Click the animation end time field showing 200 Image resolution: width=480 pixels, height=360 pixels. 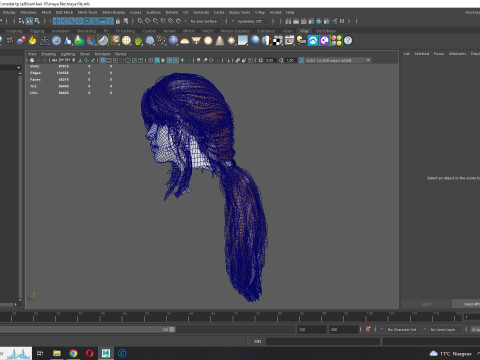(x=344, y=329)
